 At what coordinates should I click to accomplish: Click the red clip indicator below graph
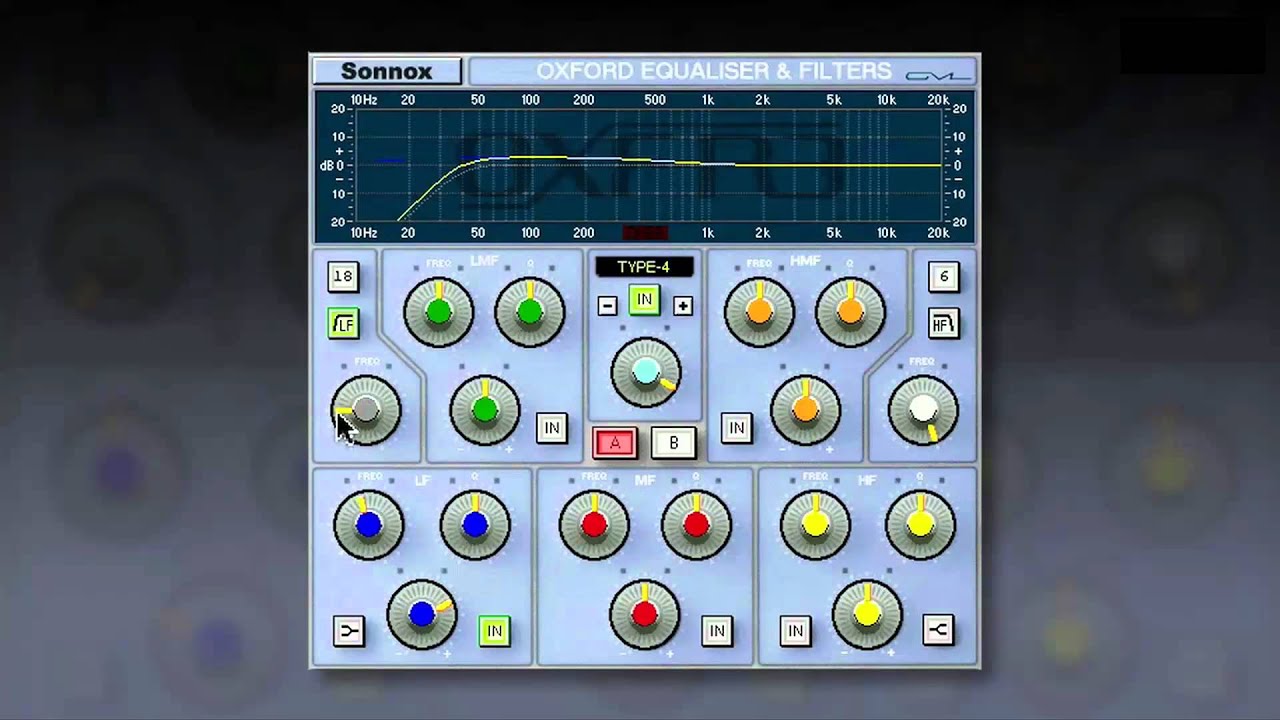[645, 233]
